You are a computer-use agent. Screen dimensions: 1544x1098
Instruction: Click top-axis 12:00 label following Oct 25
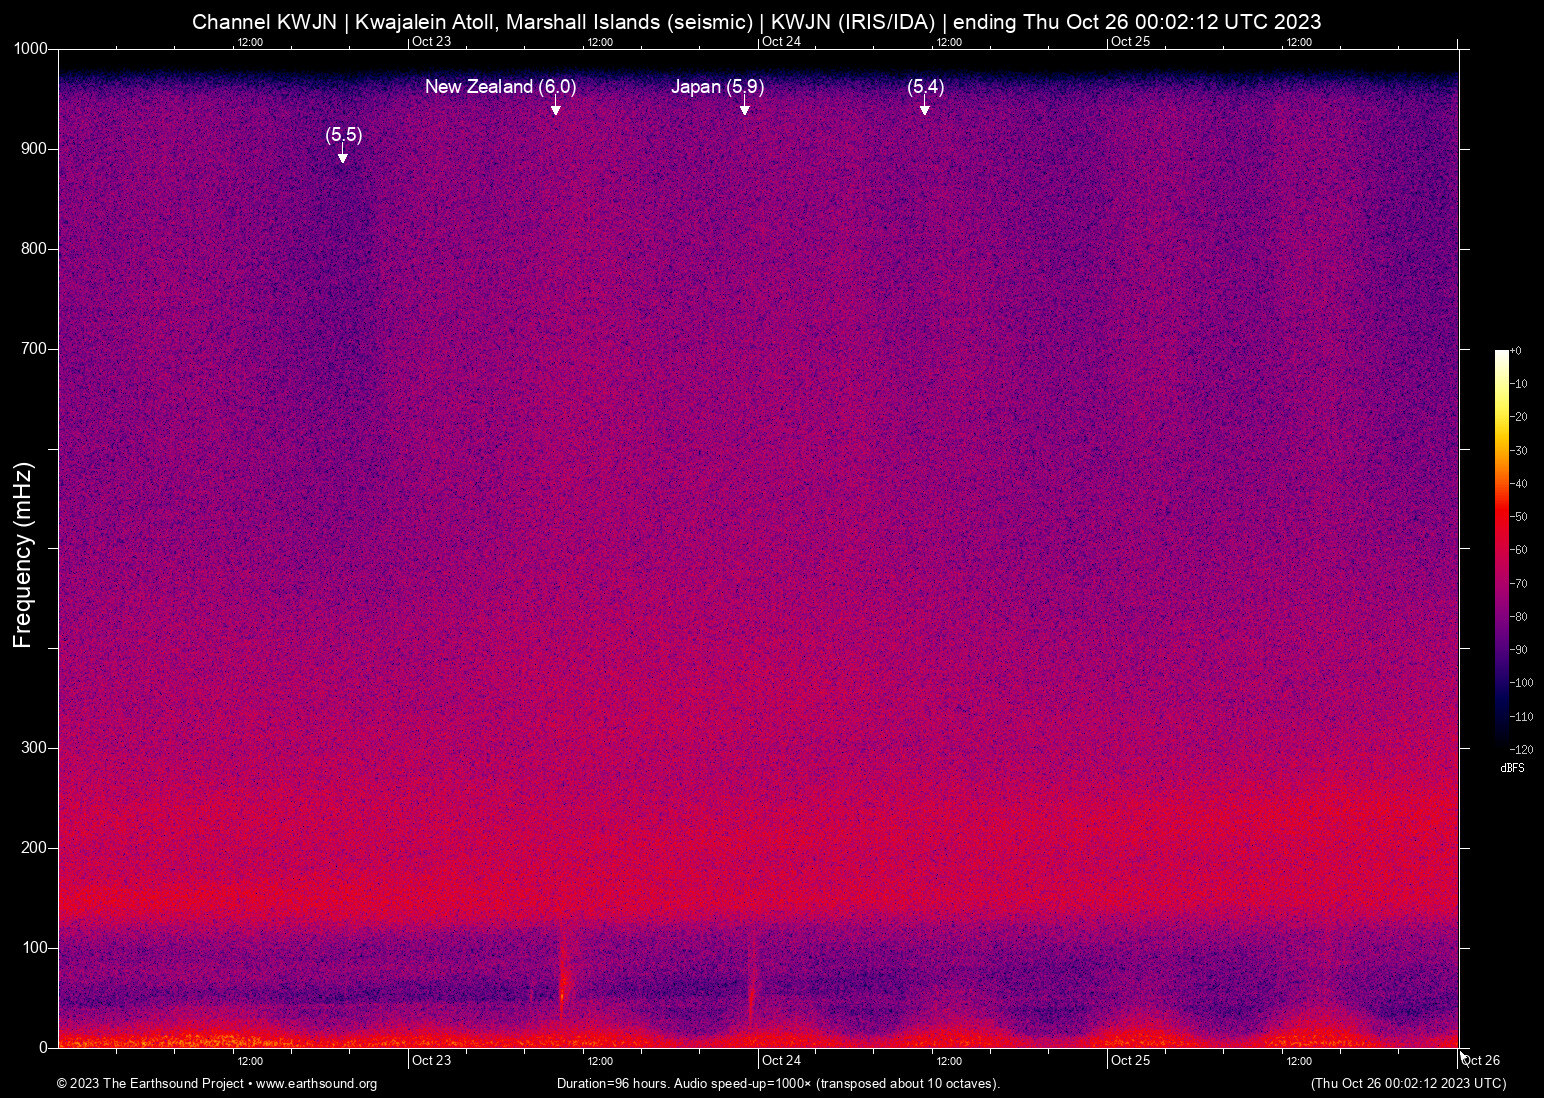(1299, 43)
